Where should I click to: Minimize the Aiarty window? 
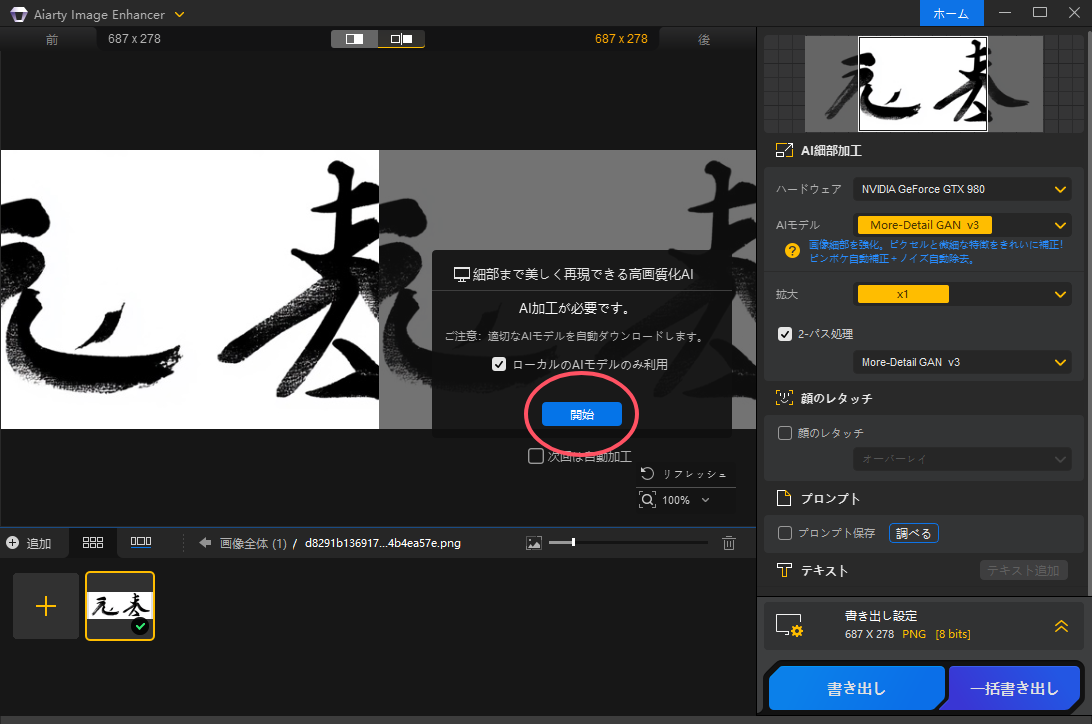1004,13
